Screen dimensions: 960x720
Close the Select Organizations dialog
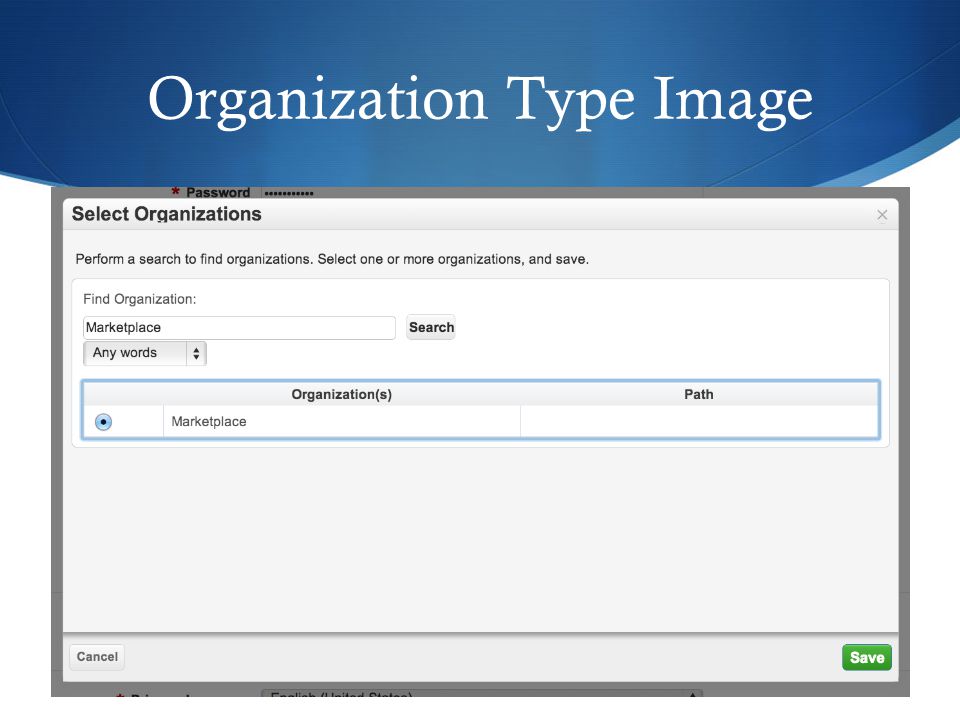882,215
